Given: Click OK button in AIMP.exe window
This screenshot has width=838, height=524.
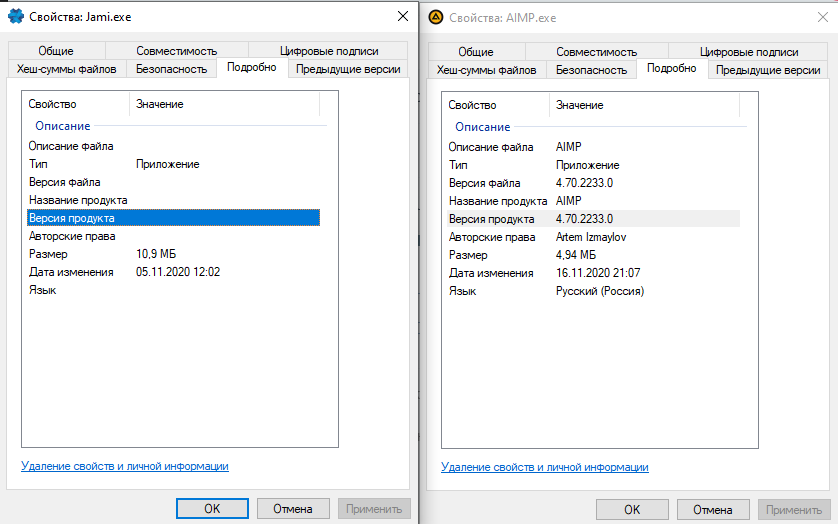Looking at the screenshot, I should (632, 510).
